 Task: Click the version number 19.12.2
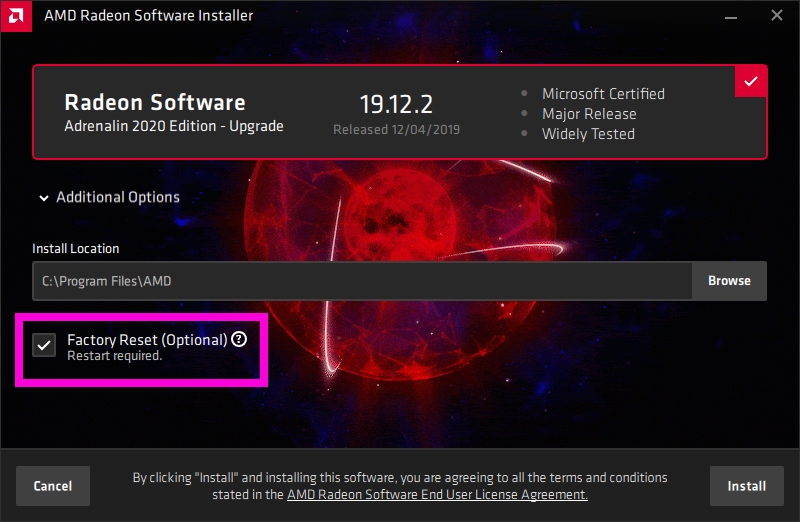coord(396,104)
